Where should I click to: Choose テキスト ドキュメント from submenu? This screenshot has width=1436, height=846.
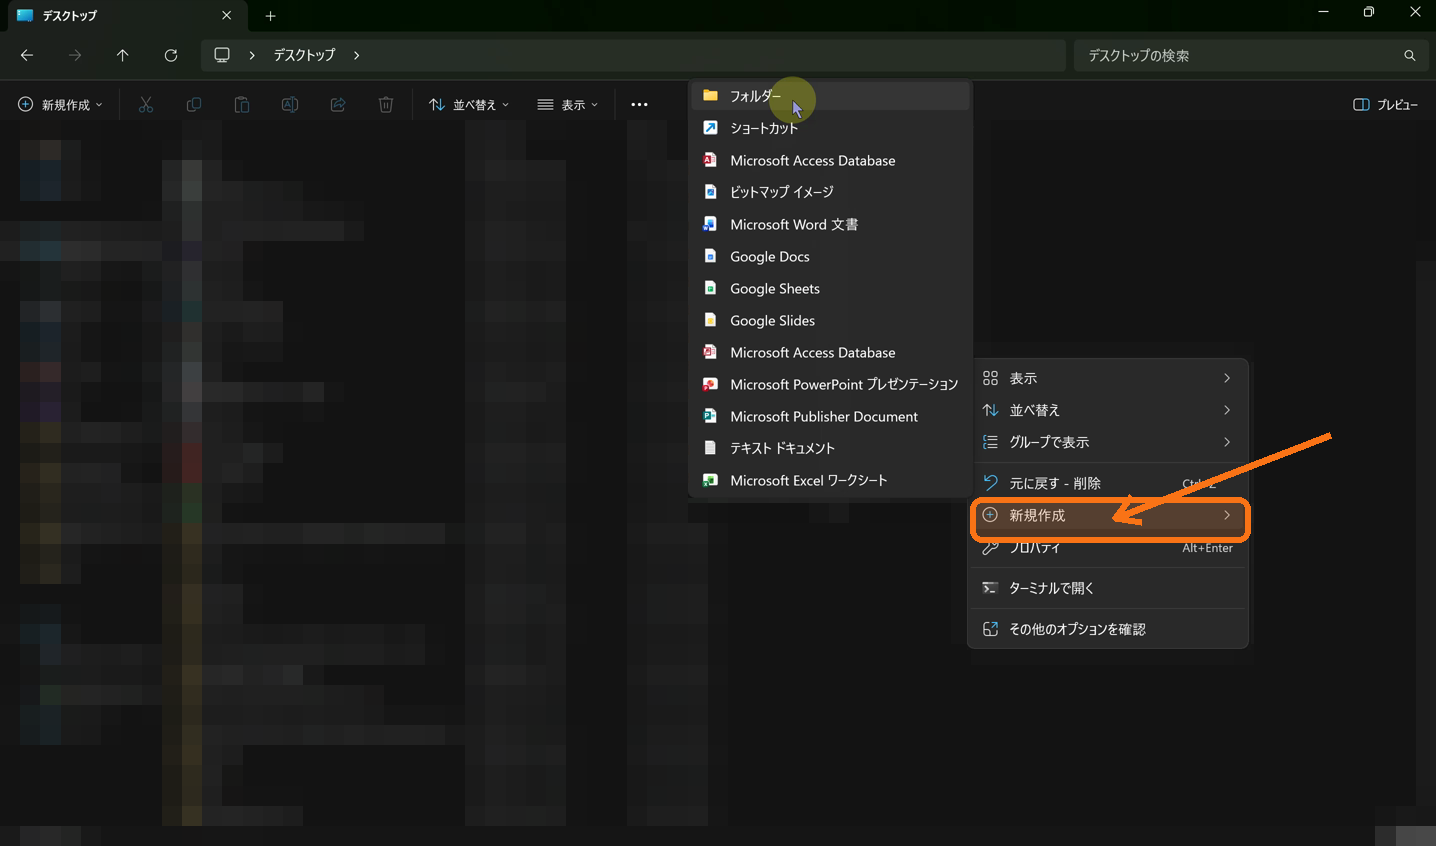[x=830, y=448]
